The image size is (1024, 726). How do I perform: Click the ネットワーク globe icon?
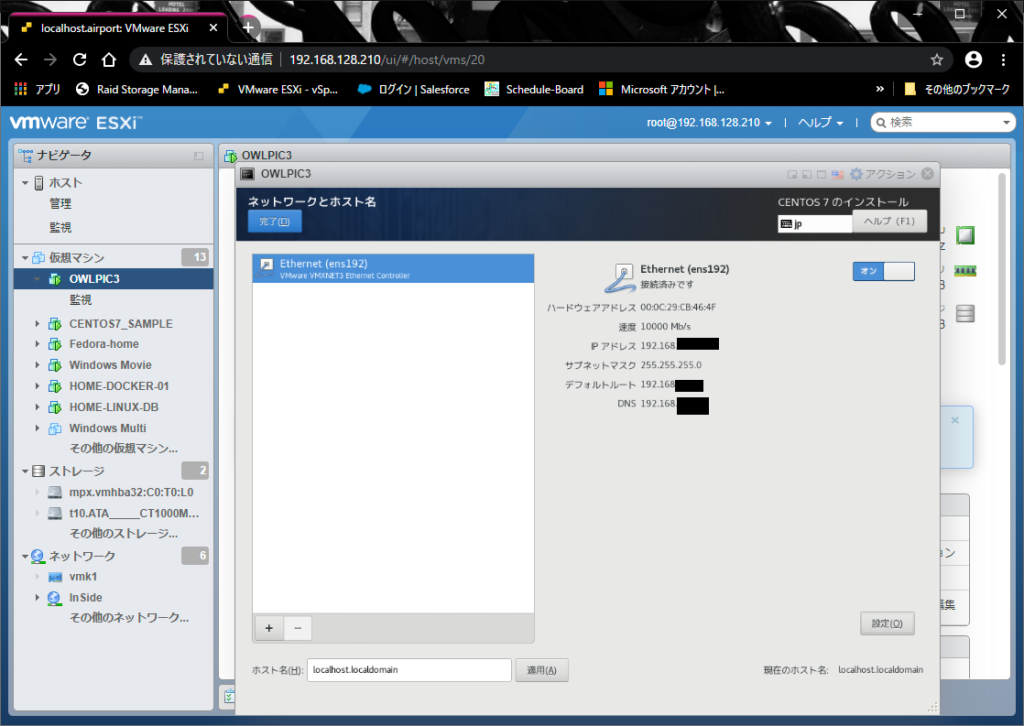[x=38, y=556]
